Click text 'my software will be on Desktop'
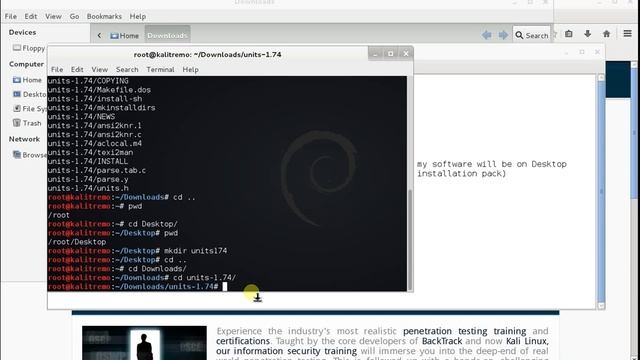Viewport: 640px width, 360px height. click(491, 164)
